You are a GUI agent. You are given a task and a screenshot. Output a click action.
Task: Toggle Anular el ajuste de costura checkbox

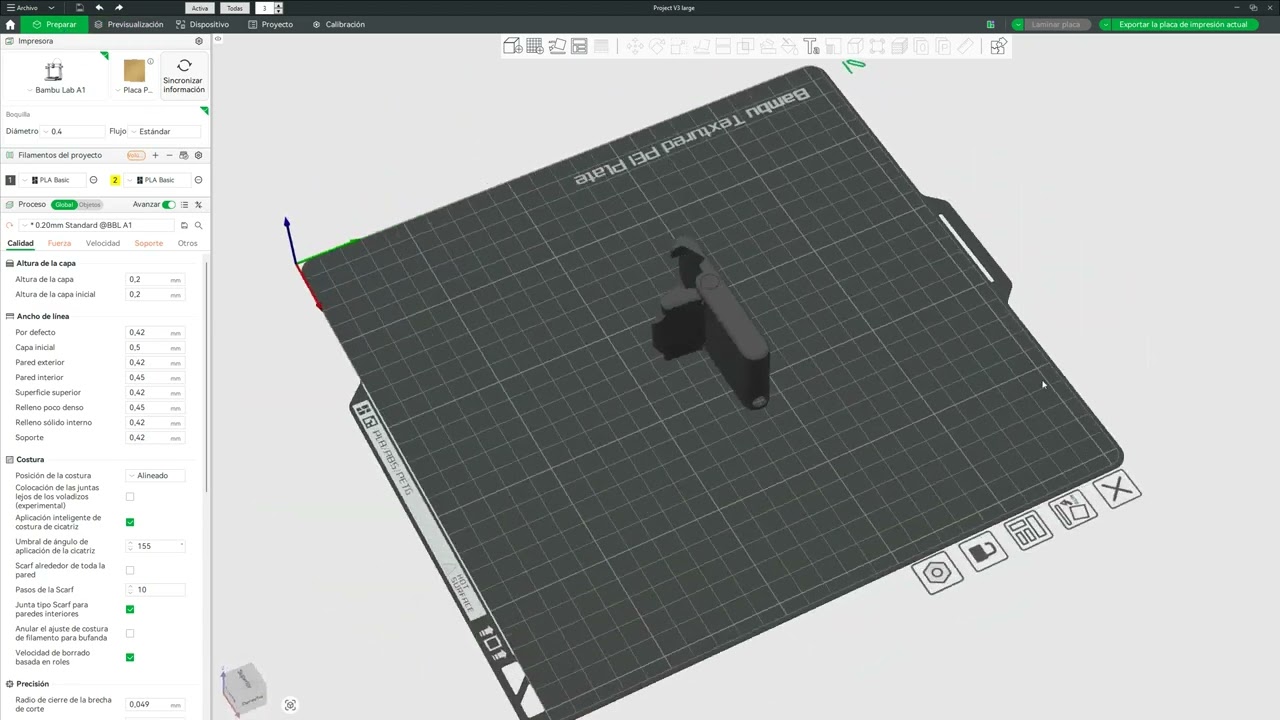pos(130,633)
